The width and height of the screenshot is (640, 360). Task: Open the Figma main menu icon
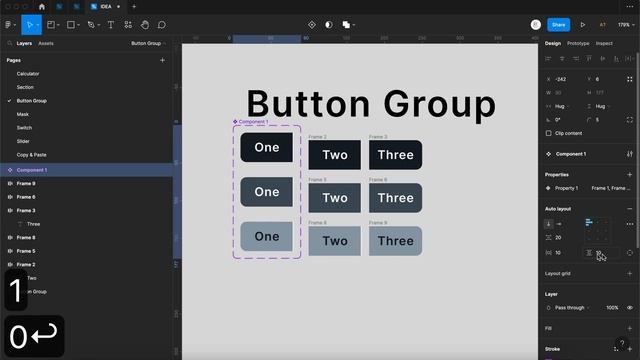coord(8,25)
